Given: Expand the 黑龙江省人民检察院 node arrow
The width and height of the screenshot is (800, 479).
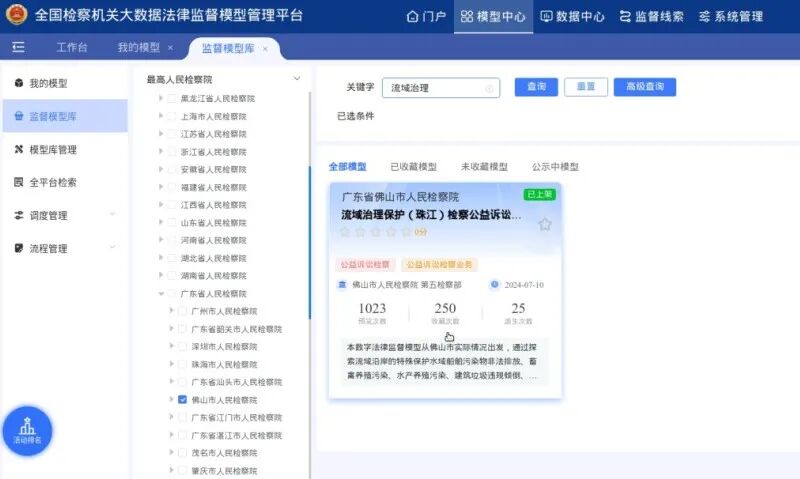Looking at the screenshot, I should 161,98.
